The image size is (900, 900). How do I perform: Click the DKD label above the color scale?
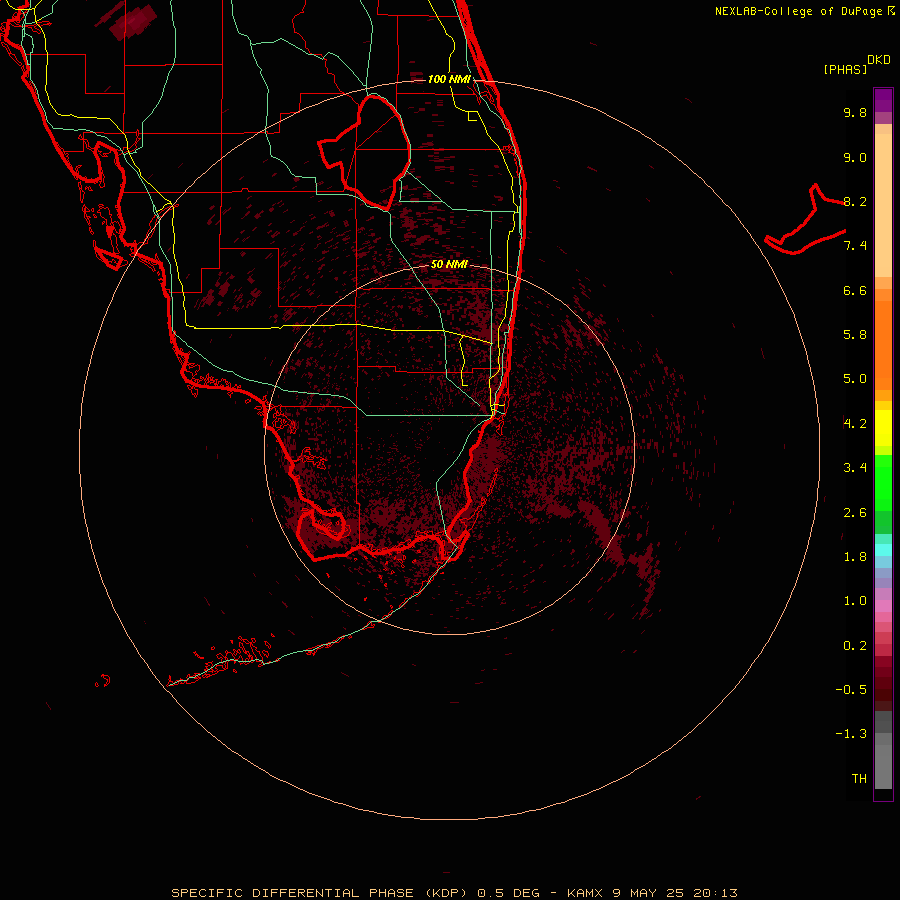coord(879,60)
